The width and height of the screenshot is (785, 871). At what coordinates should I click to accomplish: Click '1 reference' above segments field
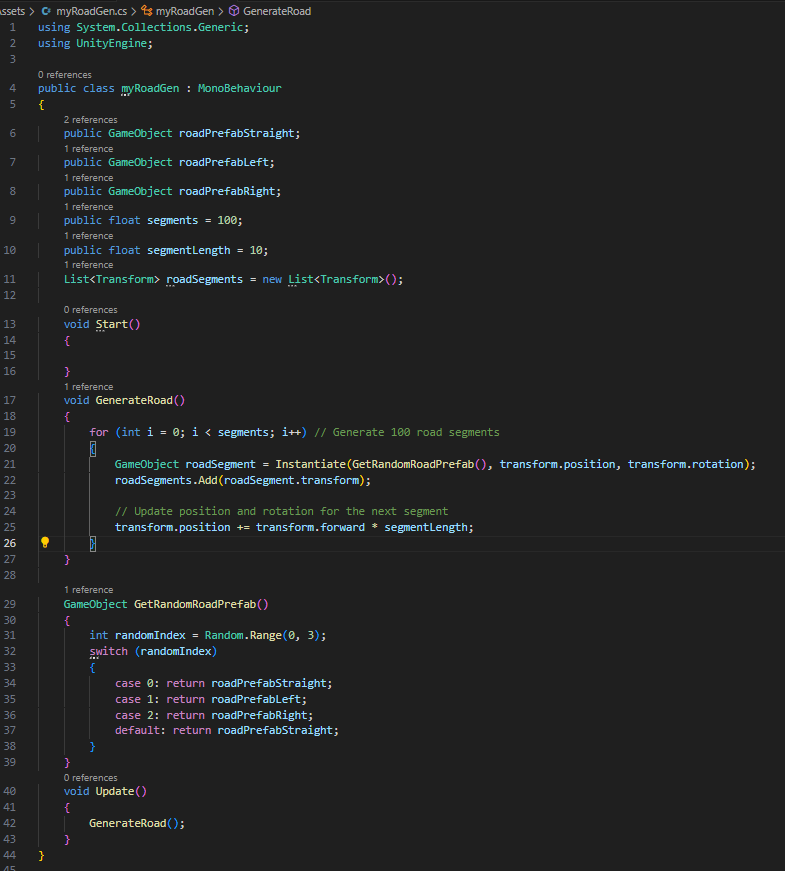click(x=88, y=206)
